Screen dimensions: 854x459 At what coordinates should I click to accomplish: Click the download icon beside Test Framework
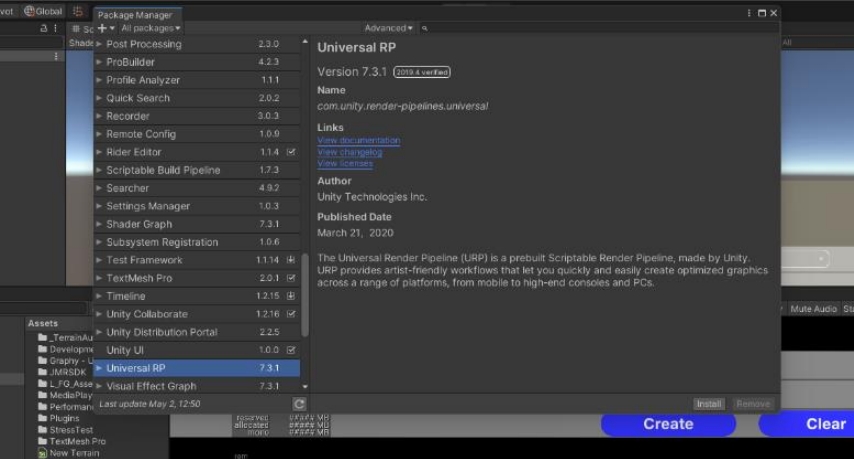coord(291,260)
